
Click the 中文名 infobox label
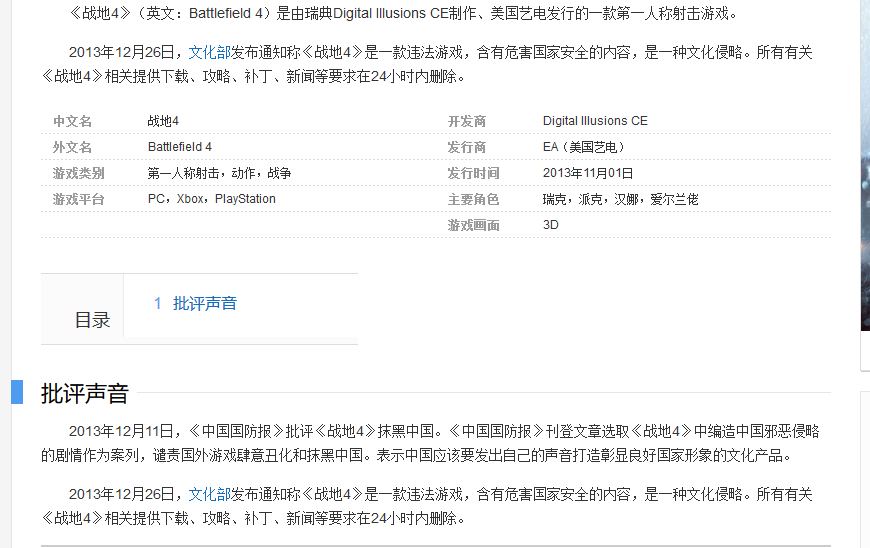(72, 121)
